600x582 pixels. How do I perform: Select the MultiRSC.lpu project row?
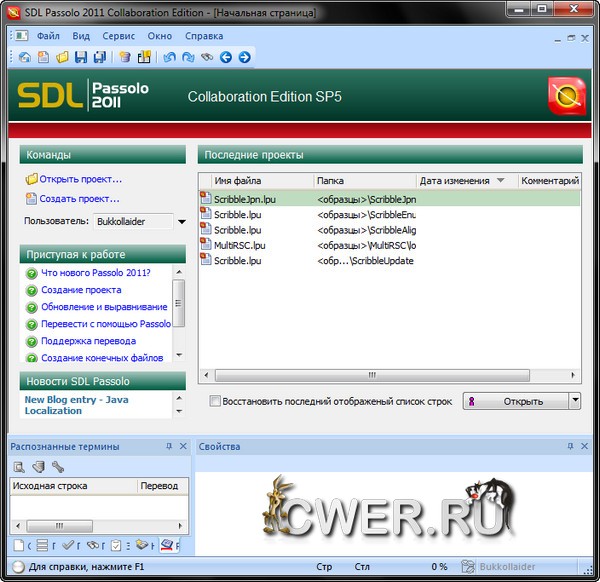tap(240, 245)
